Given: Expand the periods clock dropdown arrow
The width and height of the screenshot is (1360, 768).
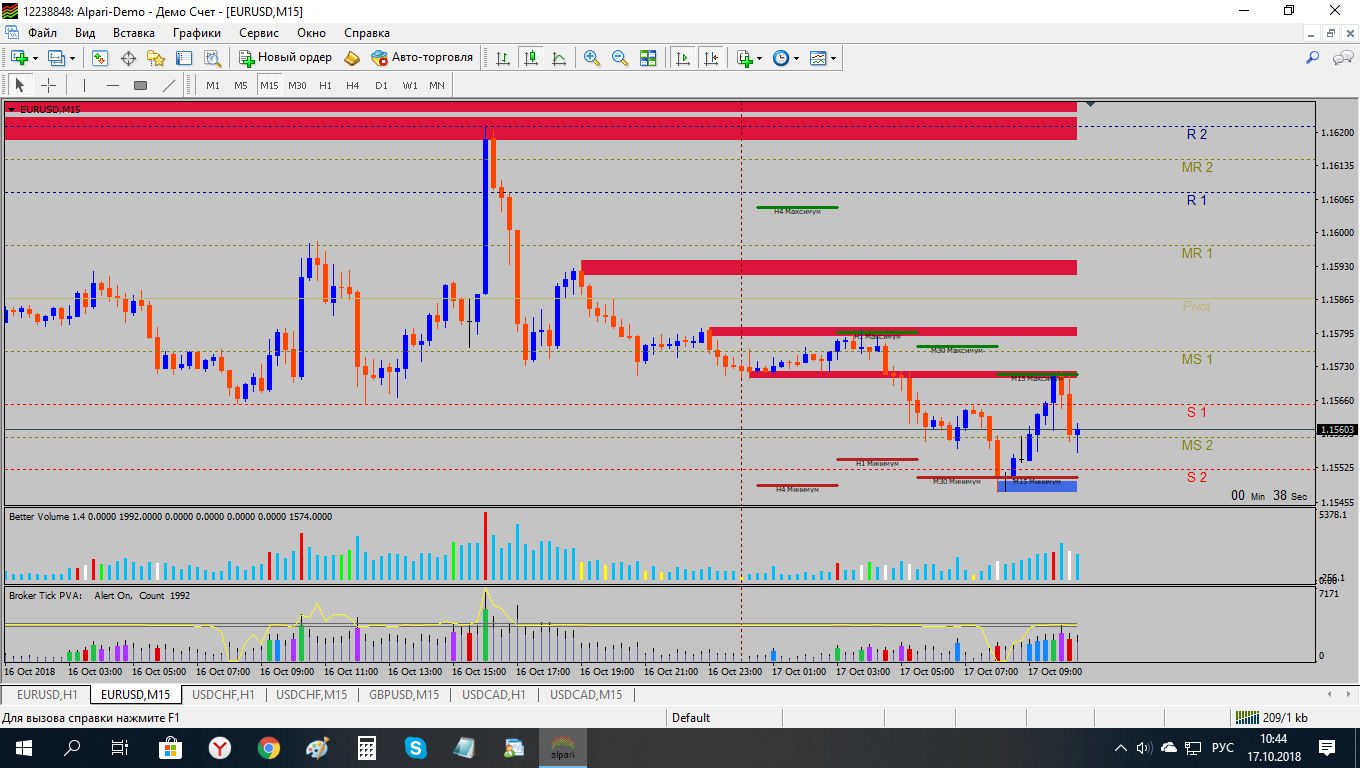Looking at the screenshot, I should tap(797, 58).
